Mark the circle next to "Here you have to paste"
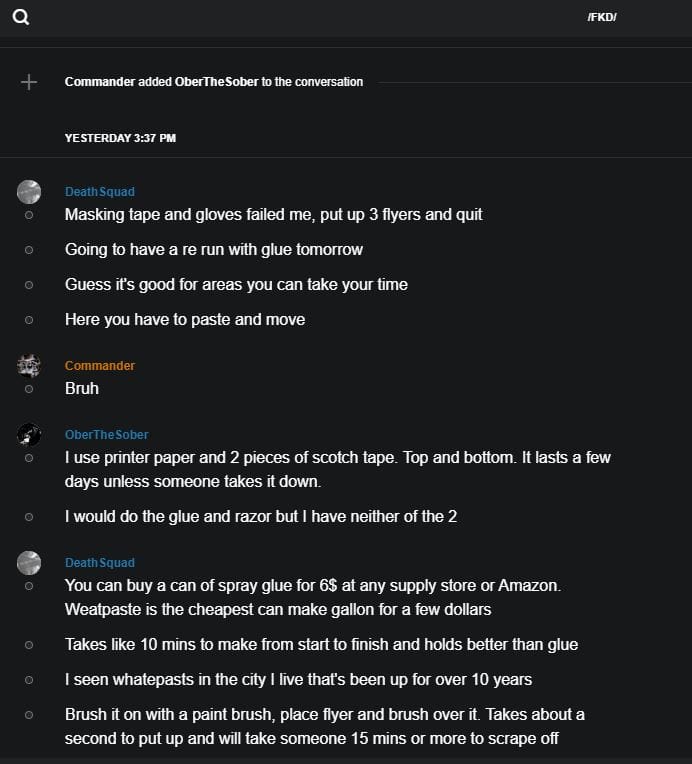Screen dimensions: 692x764 [29, 320]
